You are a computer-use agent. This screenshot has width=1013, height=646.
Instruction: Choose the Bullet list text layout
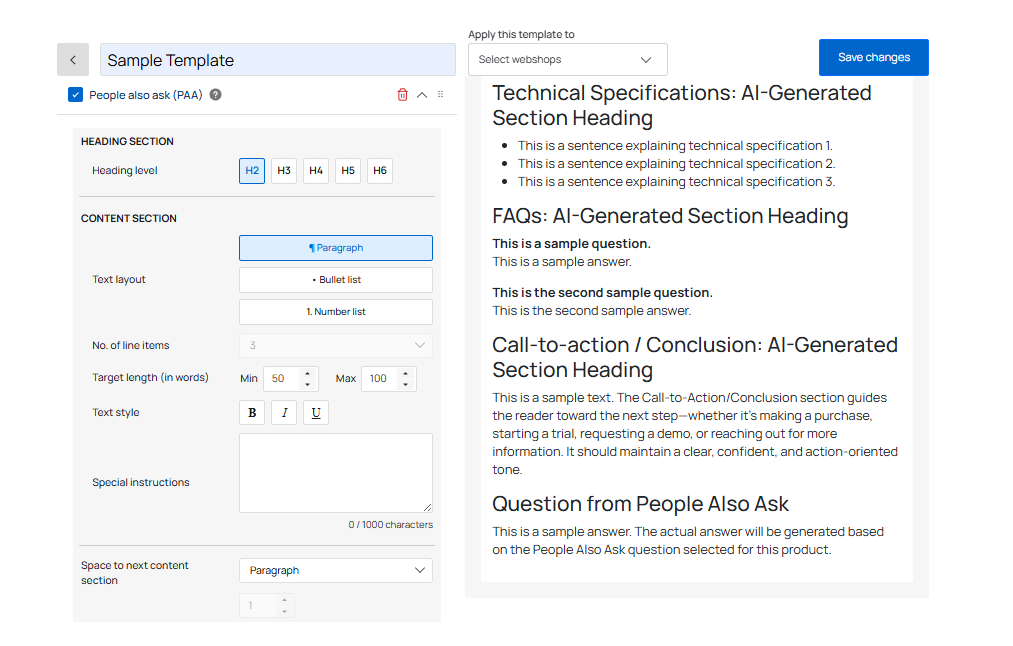(x=336, y=280)
